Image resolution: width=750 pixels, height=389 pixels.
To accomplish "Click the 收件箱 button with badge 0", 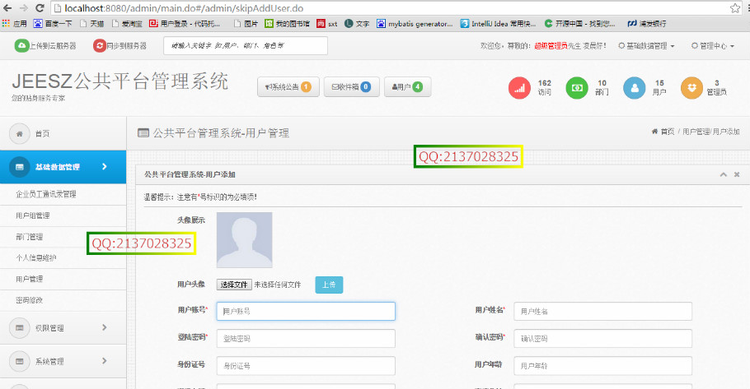I will (352, 87).
